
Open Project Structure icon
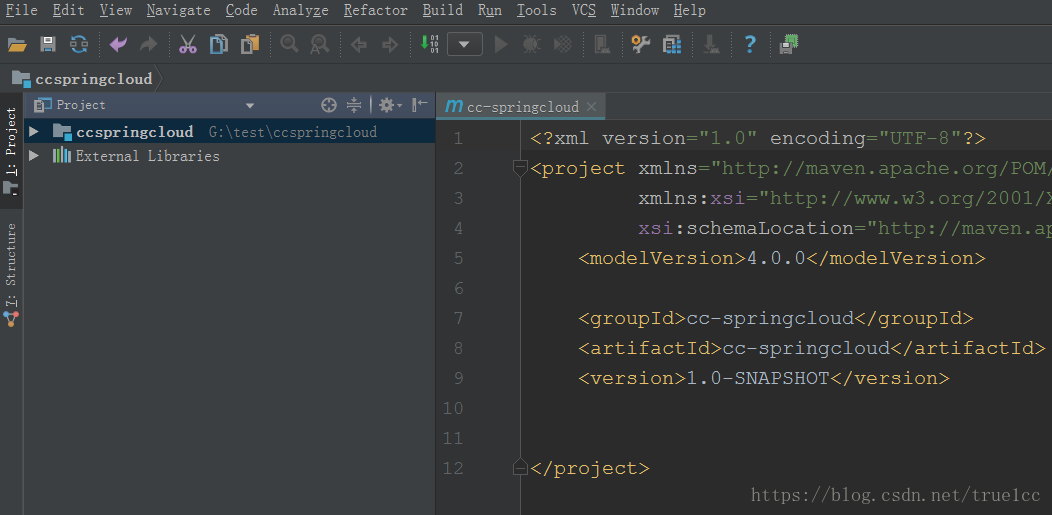(672, 45)
